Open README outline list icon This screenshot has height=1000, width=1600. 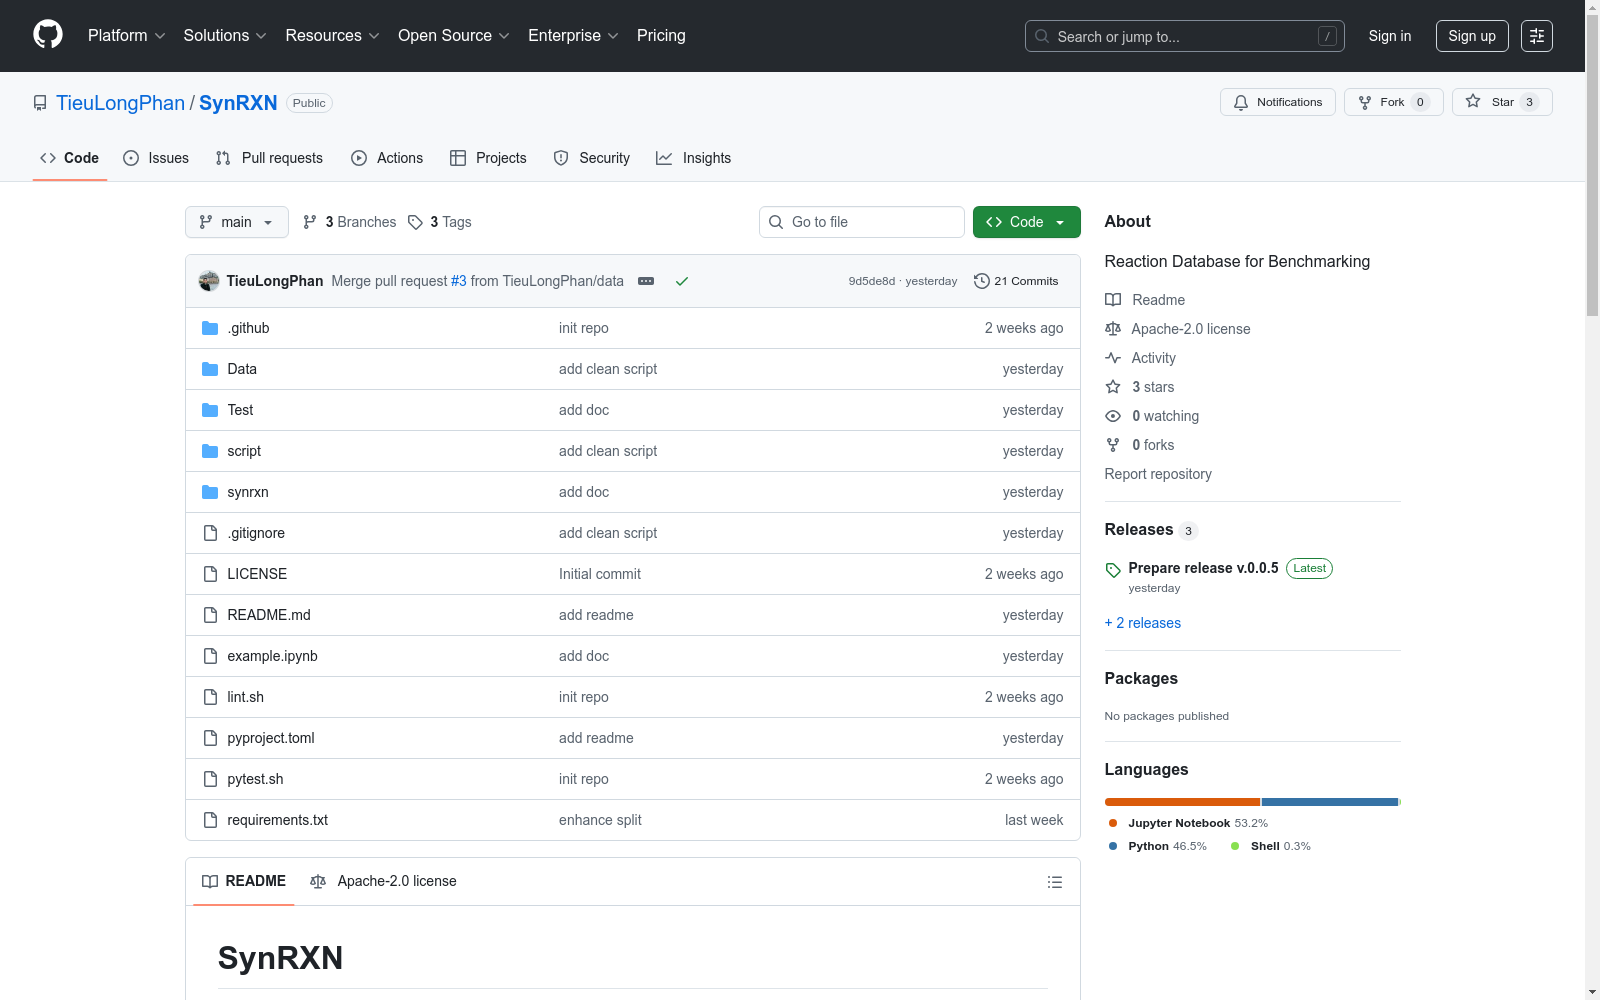tap(1055, 882)
